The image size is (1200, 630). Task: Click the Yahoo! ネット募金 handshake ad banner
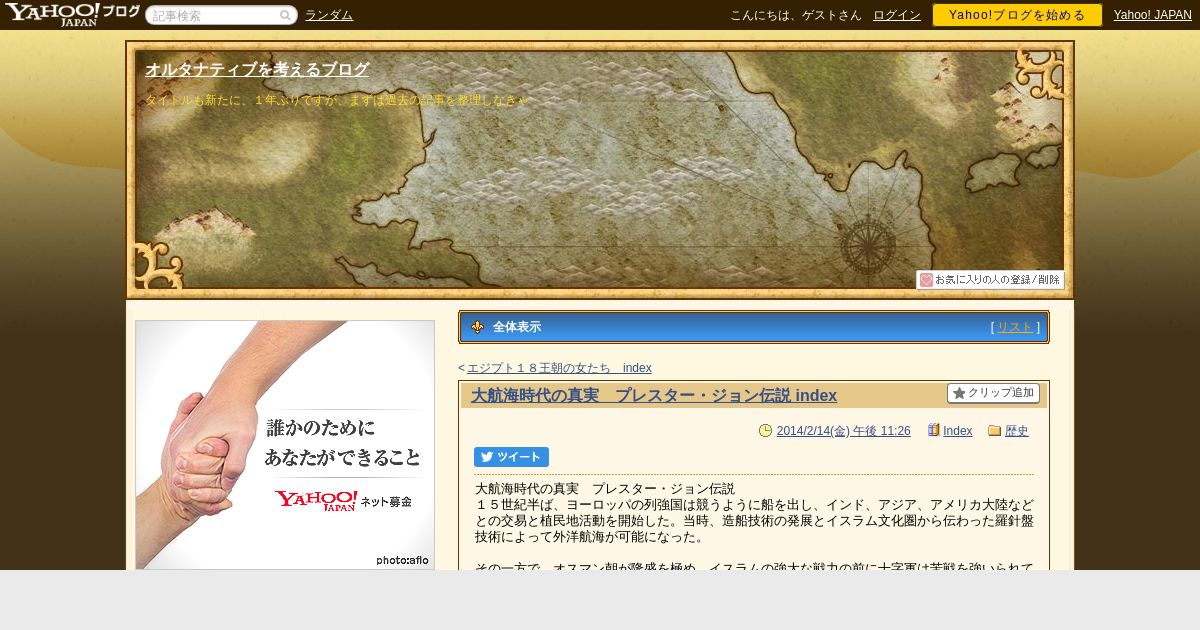(285, 445)
